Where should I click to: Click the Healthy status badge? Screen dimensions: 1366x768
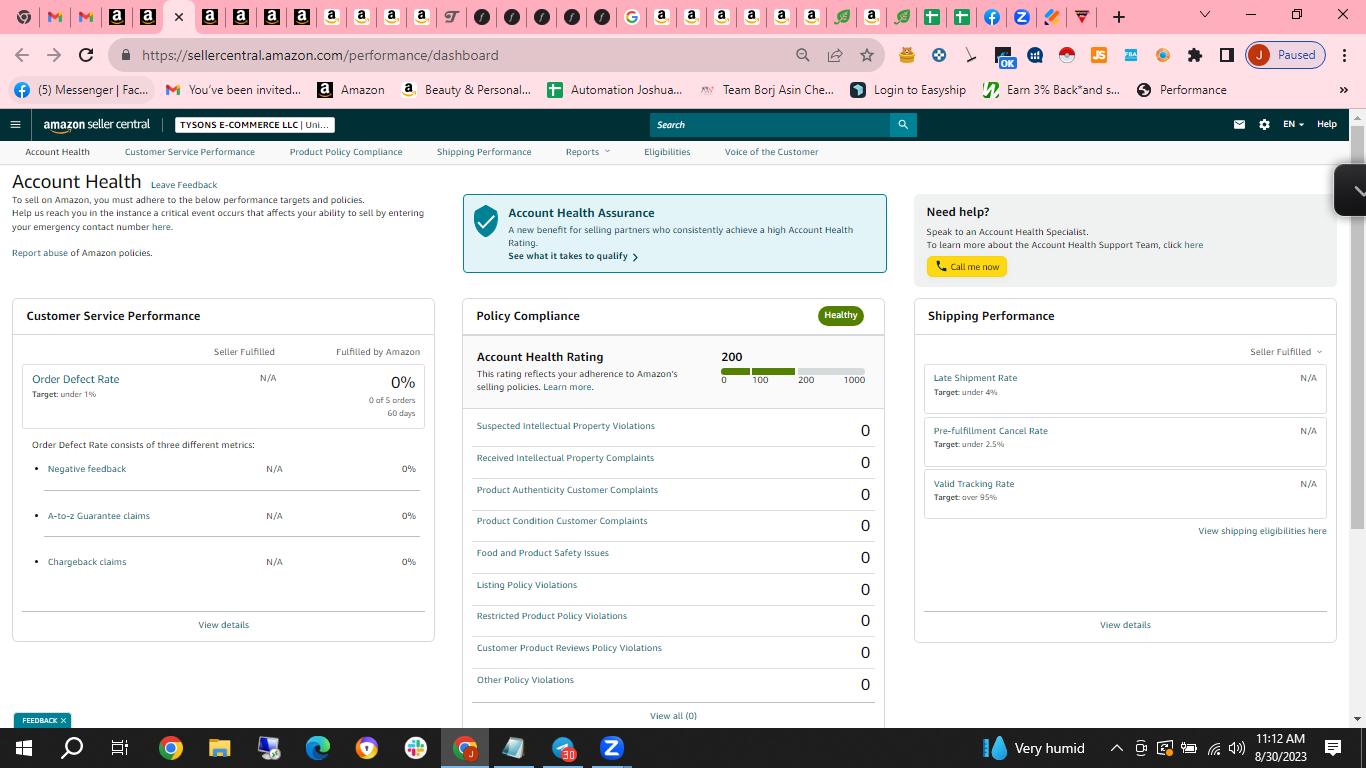click(841, 315)
